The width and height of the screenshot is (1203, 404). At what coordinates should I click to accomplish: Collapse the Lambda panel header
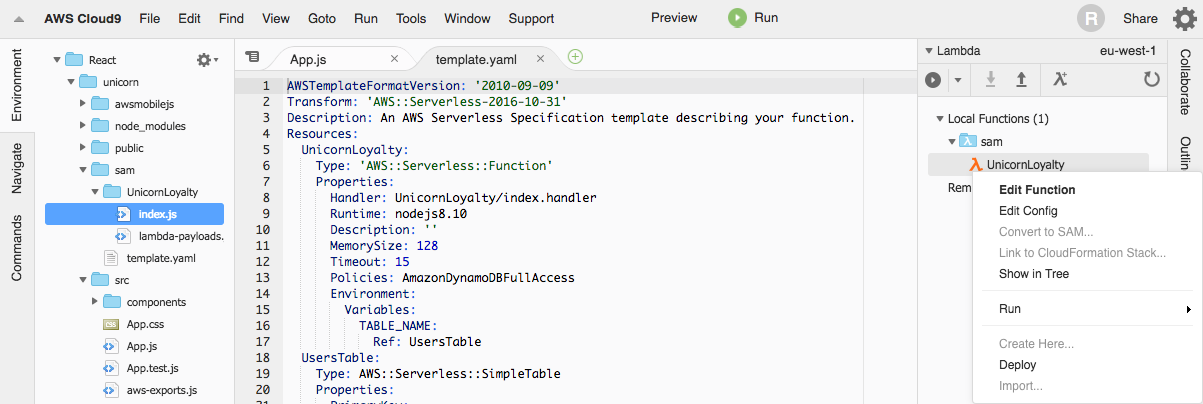(929, 51)
